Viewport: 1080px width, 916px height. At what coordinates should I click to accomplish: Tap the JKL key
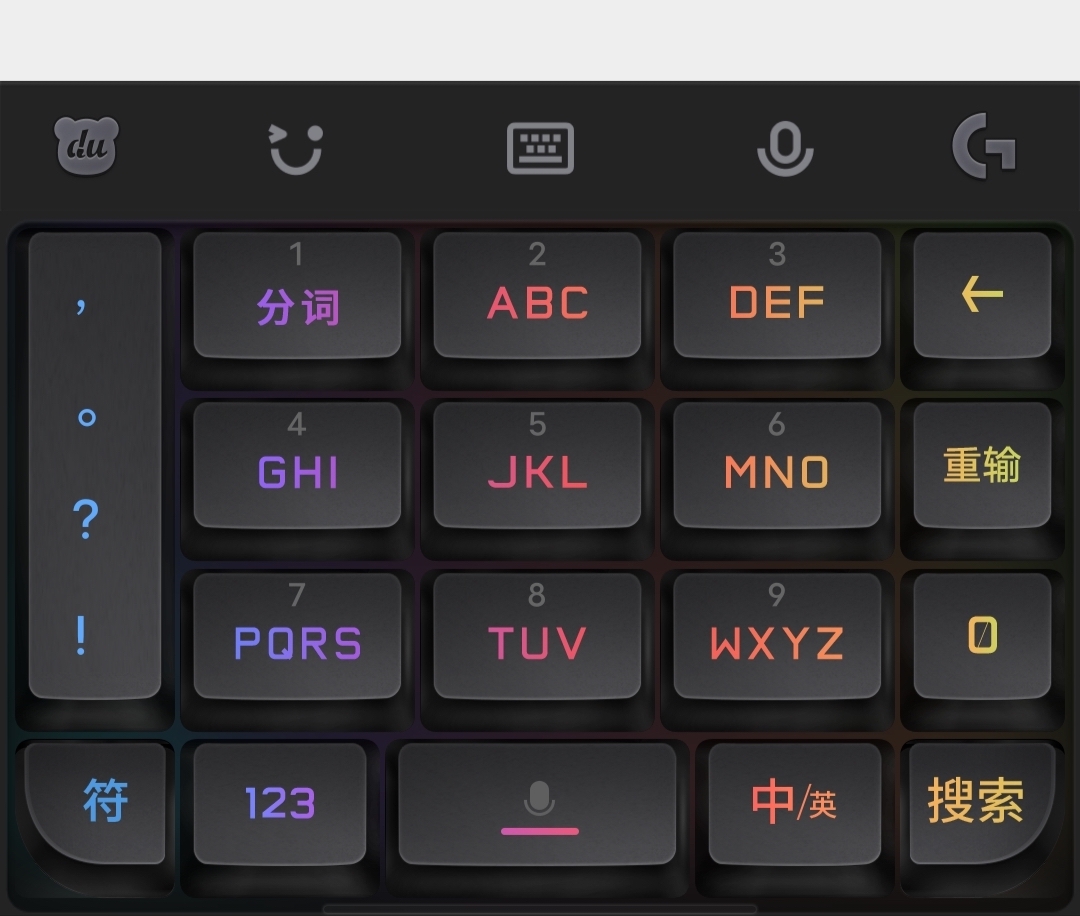click(x=537, y=465)
